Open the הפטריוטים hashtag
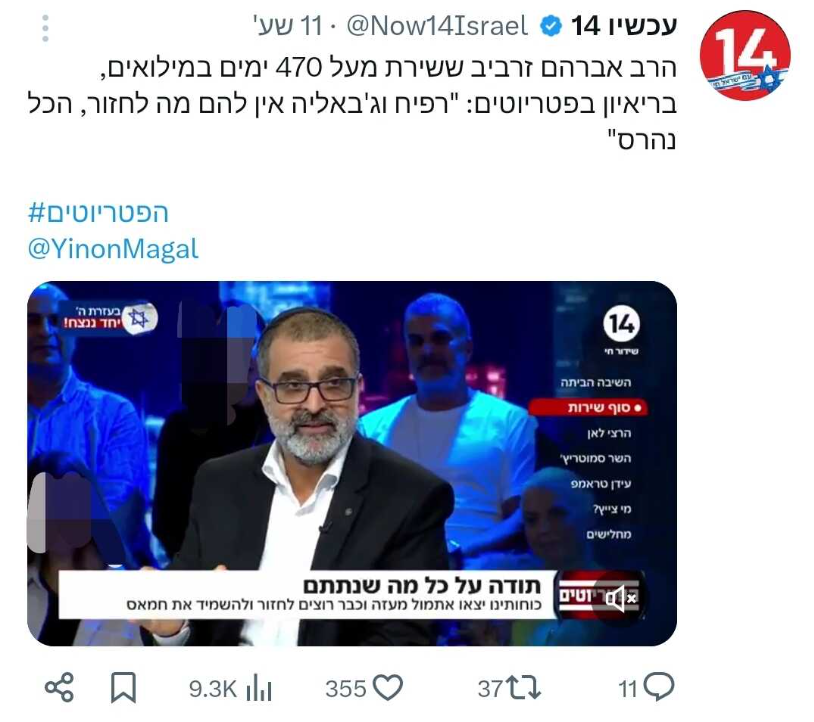 point(98,213)
